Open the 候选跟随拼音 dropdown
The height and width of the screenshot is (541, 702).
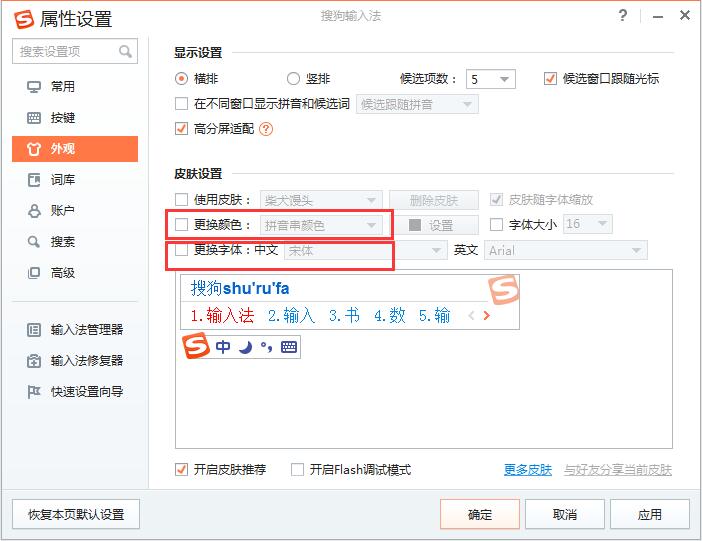tap(417, 104)
